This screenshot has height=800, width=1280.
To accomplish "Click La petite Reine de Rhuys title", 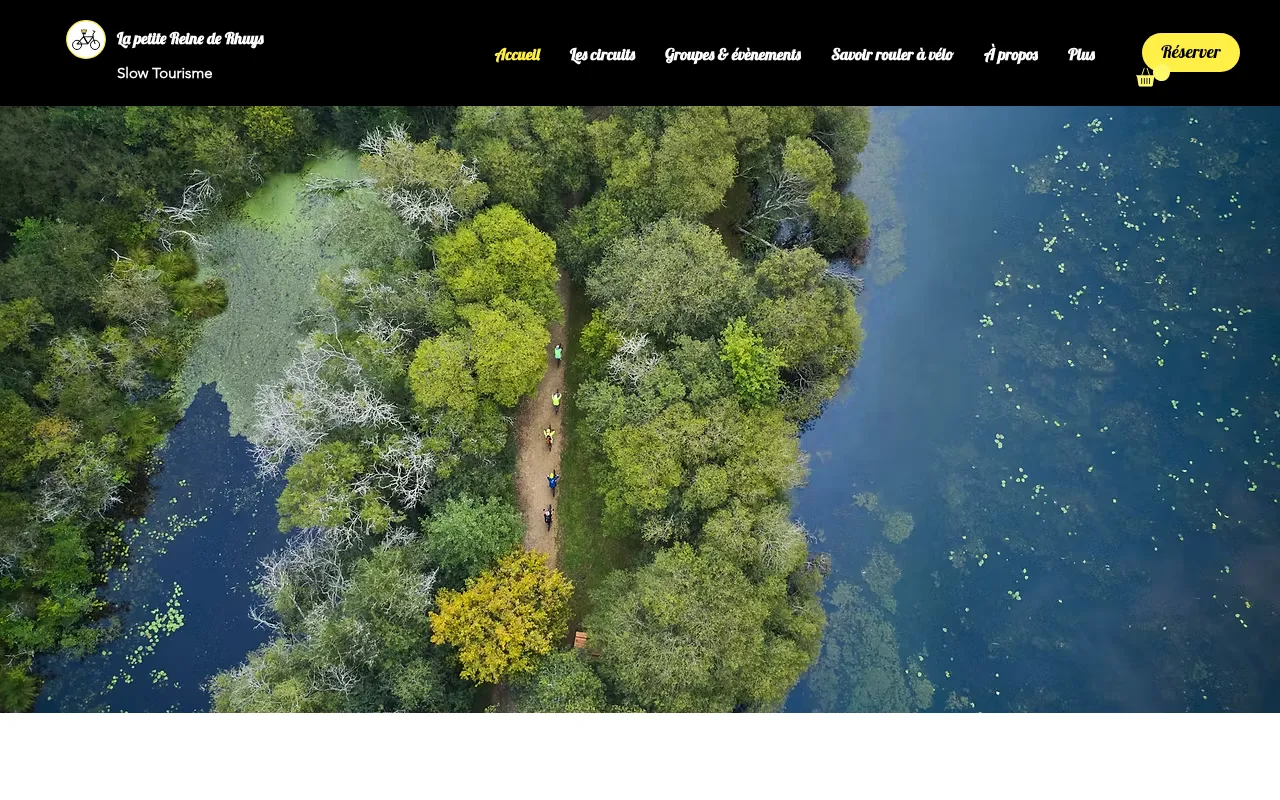I will pyautogui.click(x=190, y=38).
